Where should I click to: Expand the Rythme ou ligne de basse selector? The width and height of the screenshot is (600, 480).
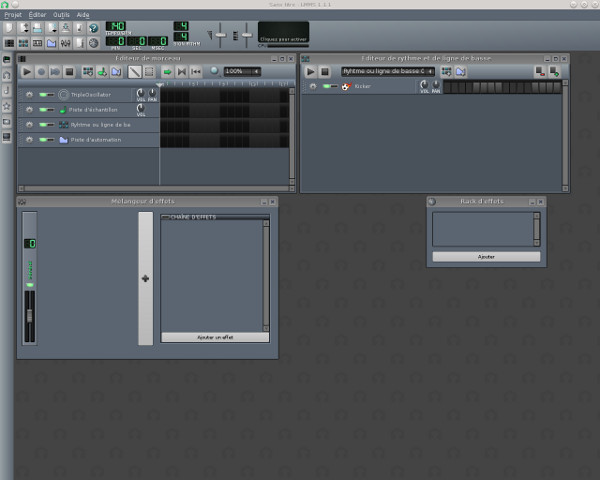click(x=430, y=72)
